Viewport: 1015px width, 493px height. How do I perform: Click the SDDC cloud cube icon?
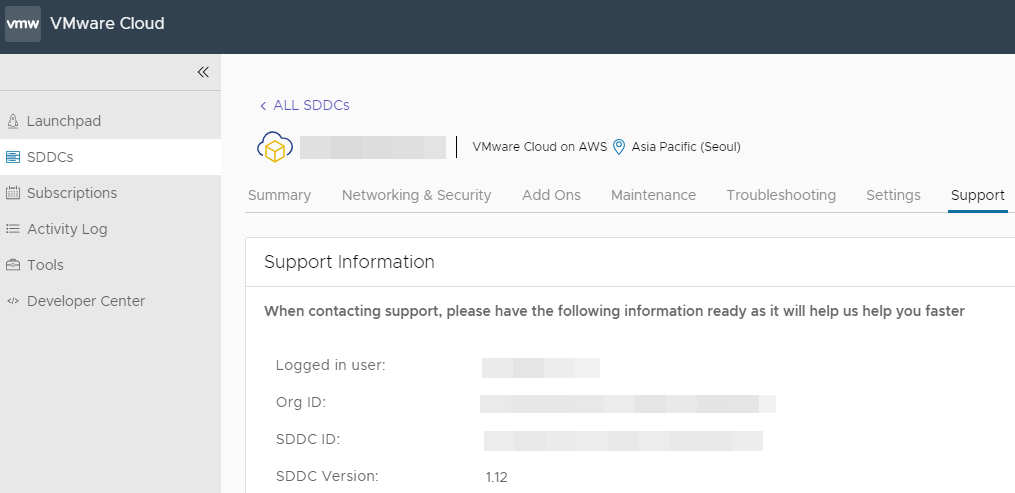274,147
